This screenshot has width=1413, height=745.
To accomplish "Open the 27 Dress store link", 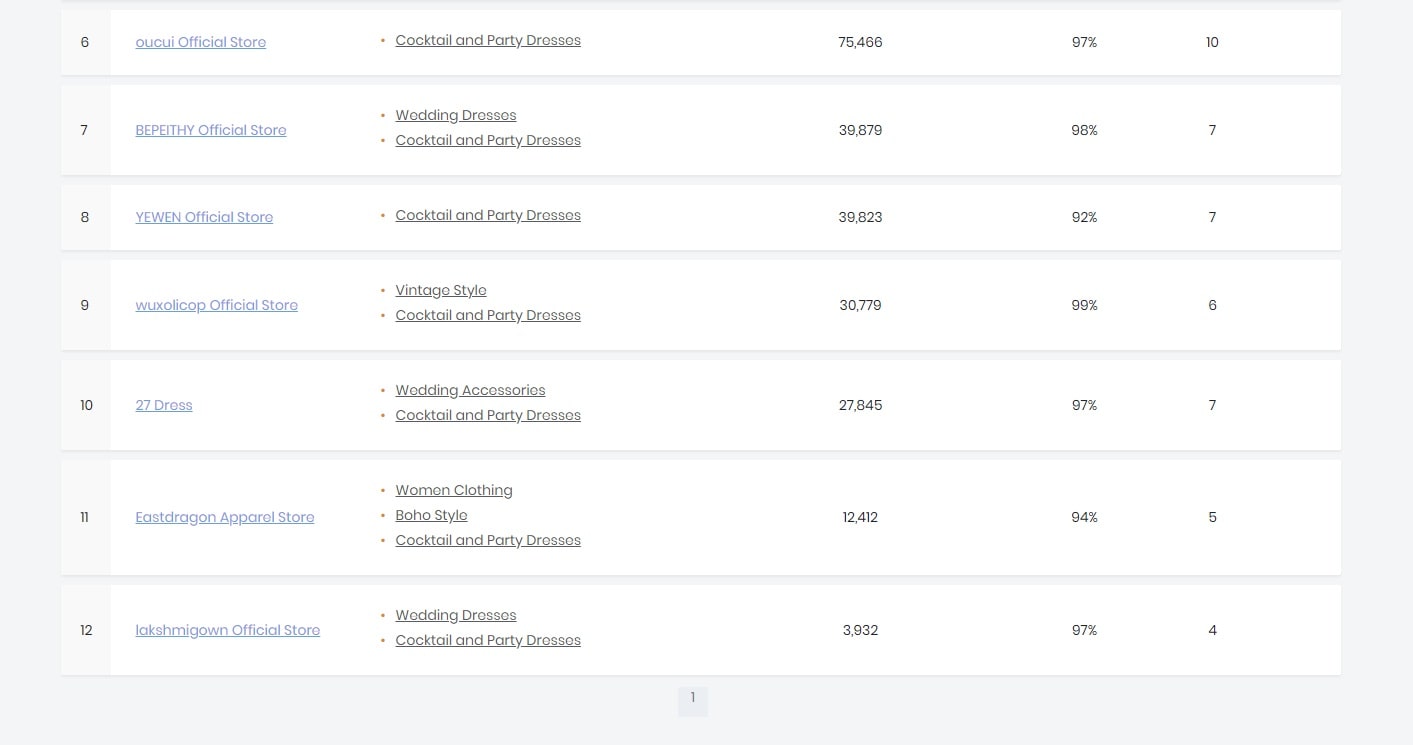I will pos(164,405).
